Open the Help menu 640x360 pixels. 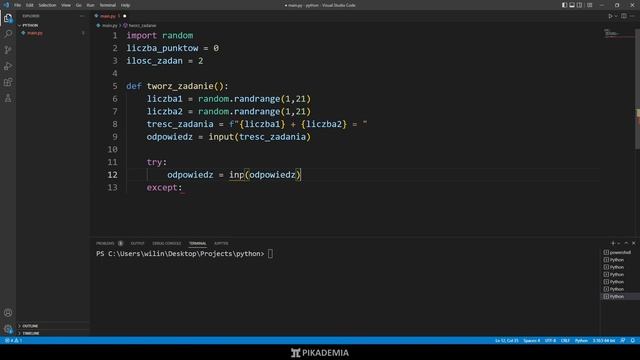pyautogui.click(x=125, y=5)
